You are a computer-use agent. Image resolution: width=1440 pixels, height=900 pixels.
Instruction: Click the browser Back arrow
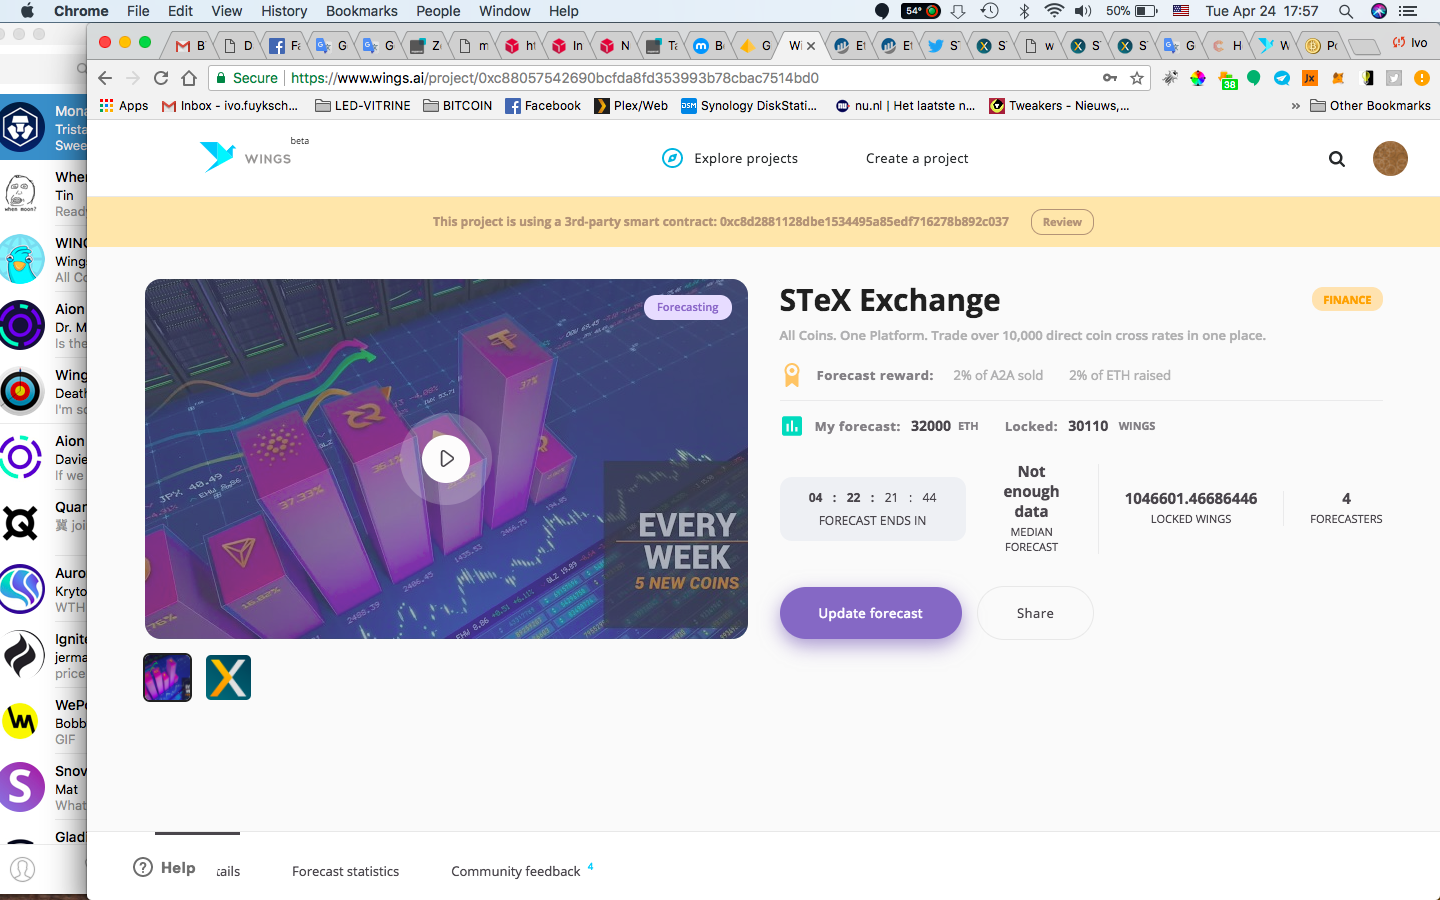point(105,78)
